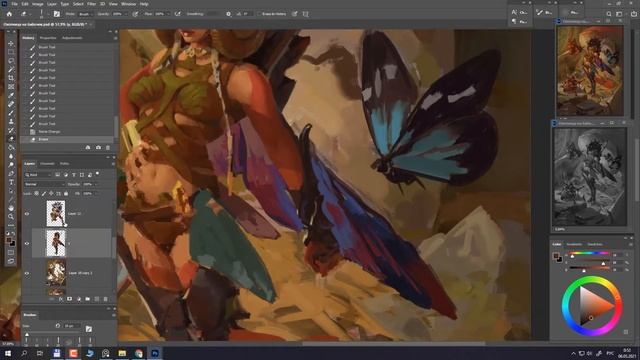Select the Eyedropper tool
The image size is (640, 360).
coord(11,96)
